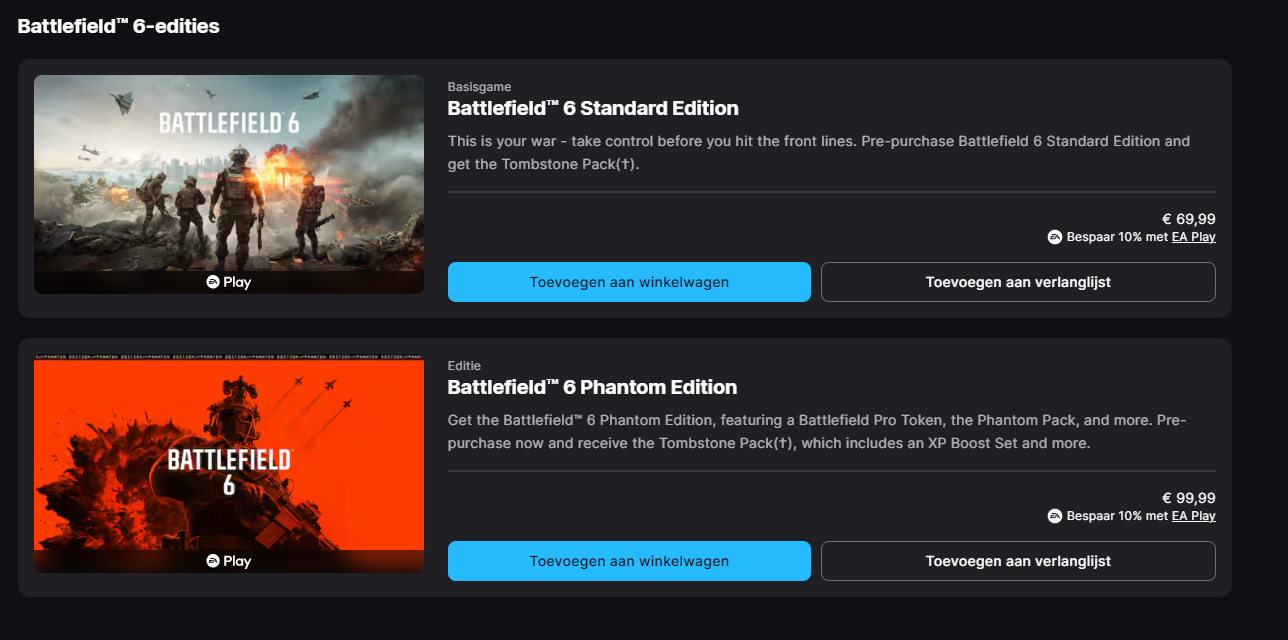This screenshot has width=1288, height=640.
Task: Click EA icon beside Phantom Edition discount text
Action: pyautogui.click(x=1054, y=516)
